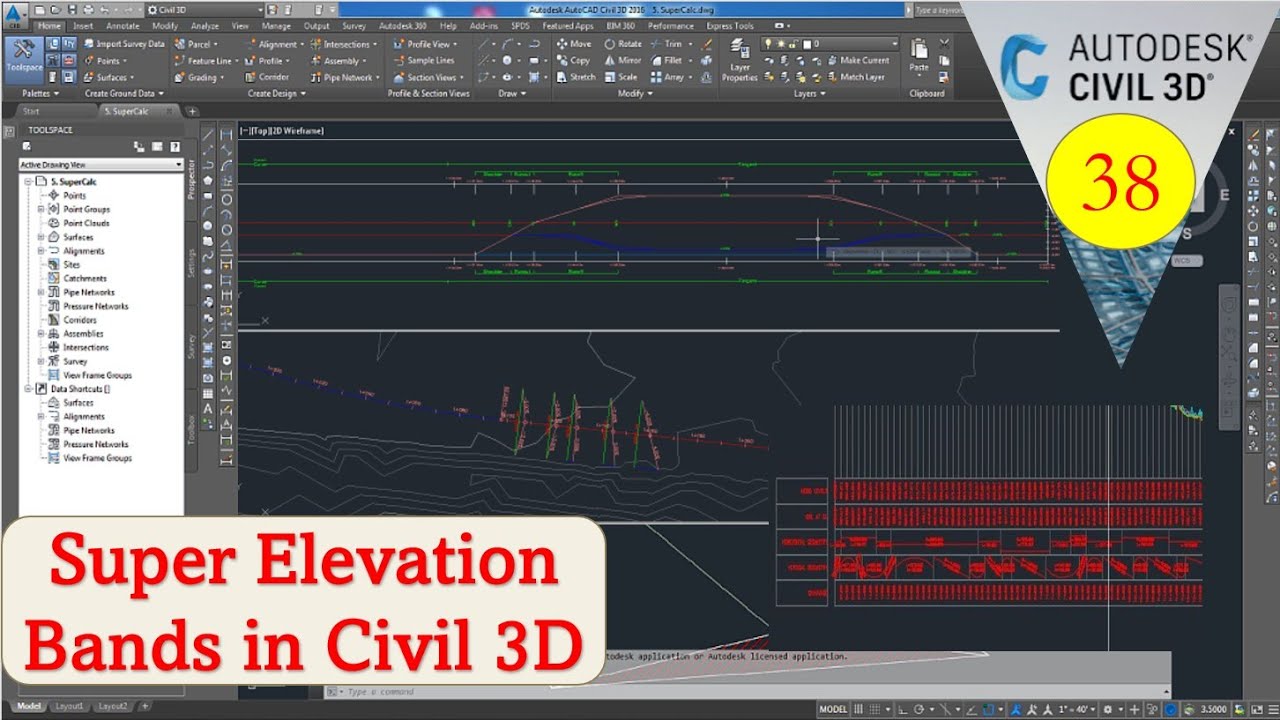Select the Copy tool in Modify
Image resolution: width=1280 pixels, height=720 pixels.
(x=572, y=60)
